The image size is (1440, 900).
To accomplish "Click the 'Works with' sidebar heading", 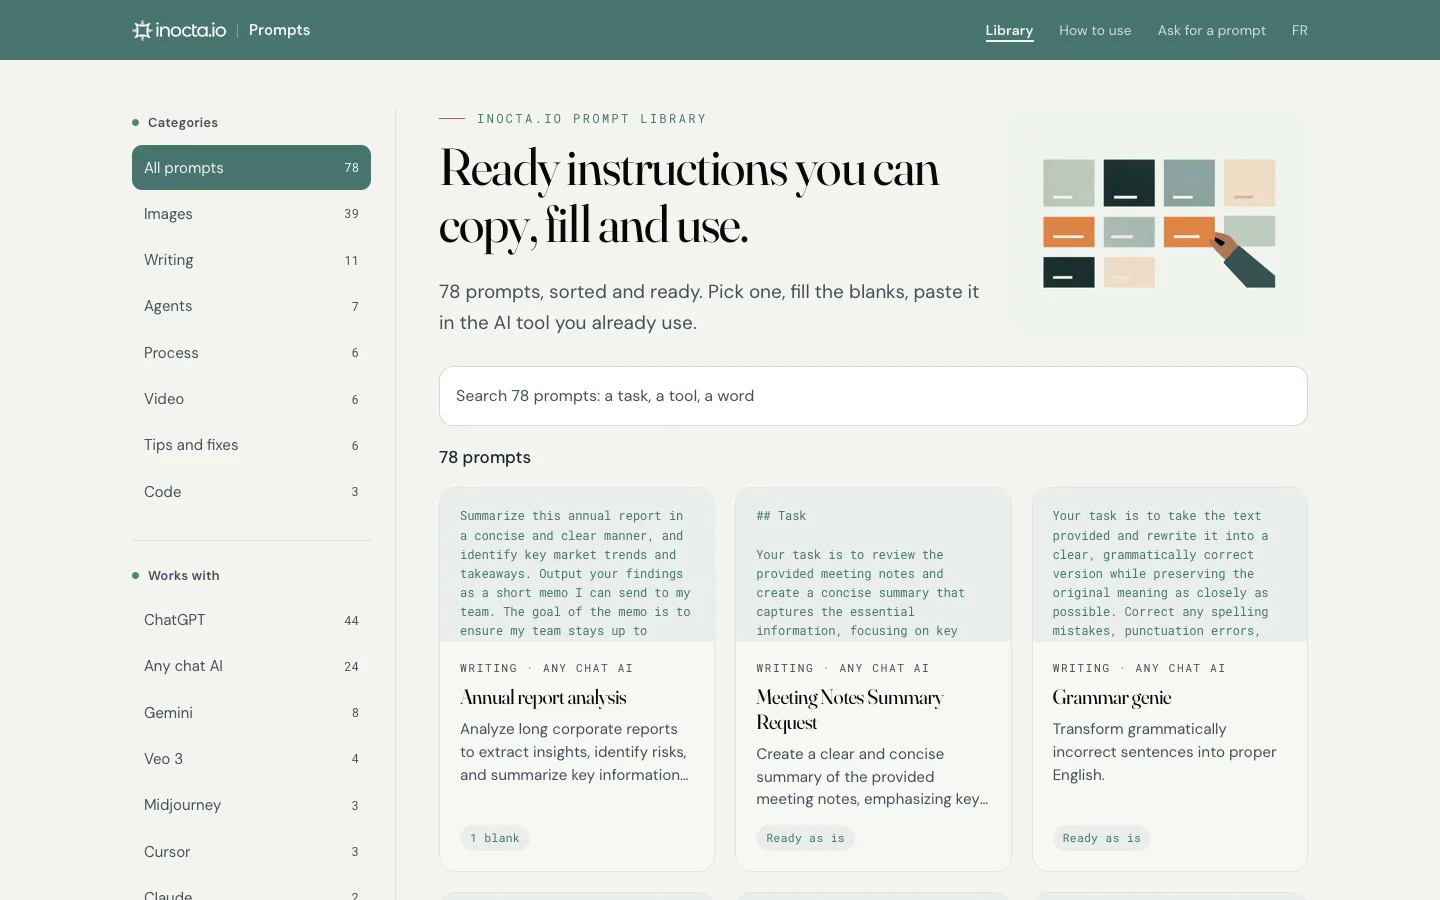I will (184, 575).
